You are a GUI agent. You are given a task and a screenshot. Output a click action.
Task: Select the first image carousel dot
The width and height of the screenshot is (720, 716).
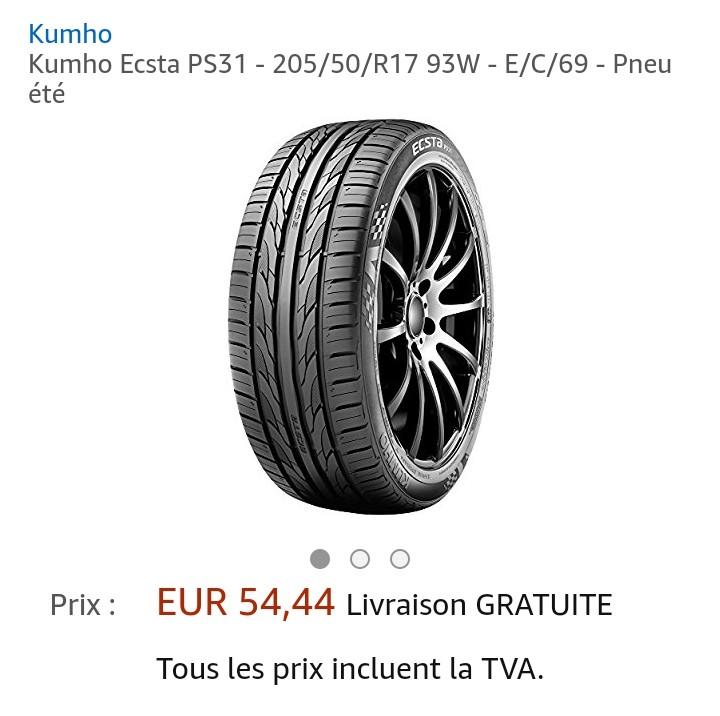(x=320, y=559)
